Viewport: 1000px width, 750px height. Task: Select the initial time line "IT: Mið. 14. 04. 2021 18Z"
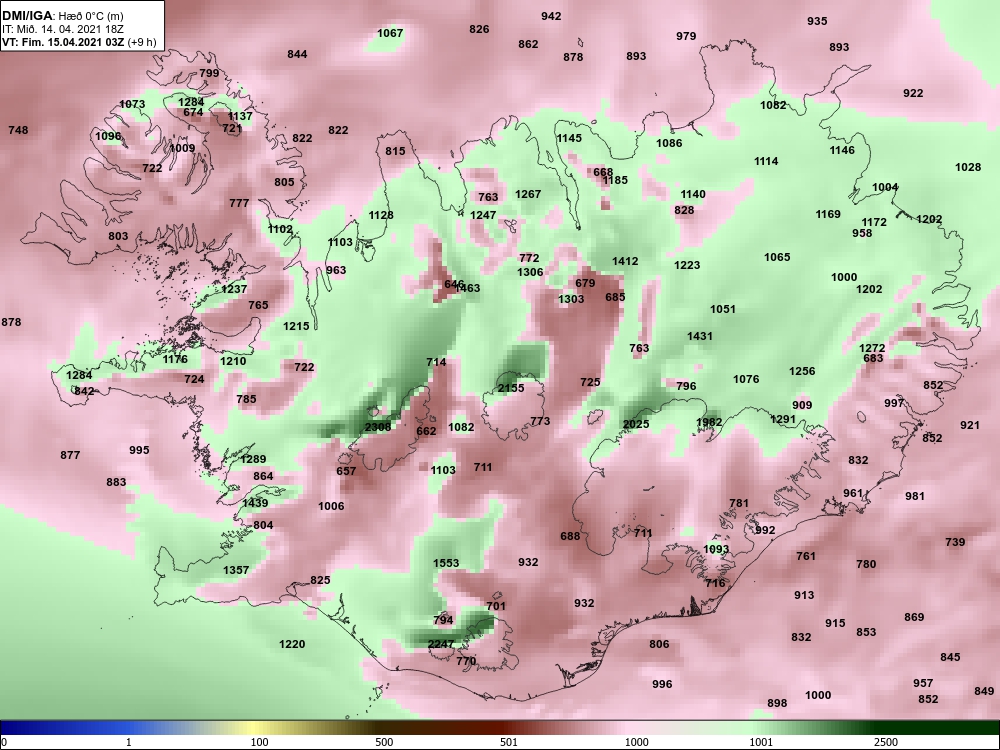point(62,29)
